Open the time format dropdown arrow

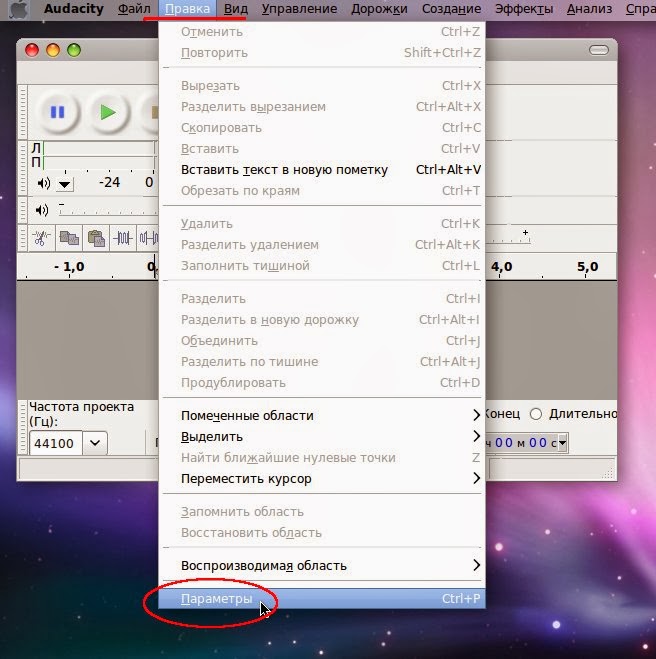[x=562, y=443]
